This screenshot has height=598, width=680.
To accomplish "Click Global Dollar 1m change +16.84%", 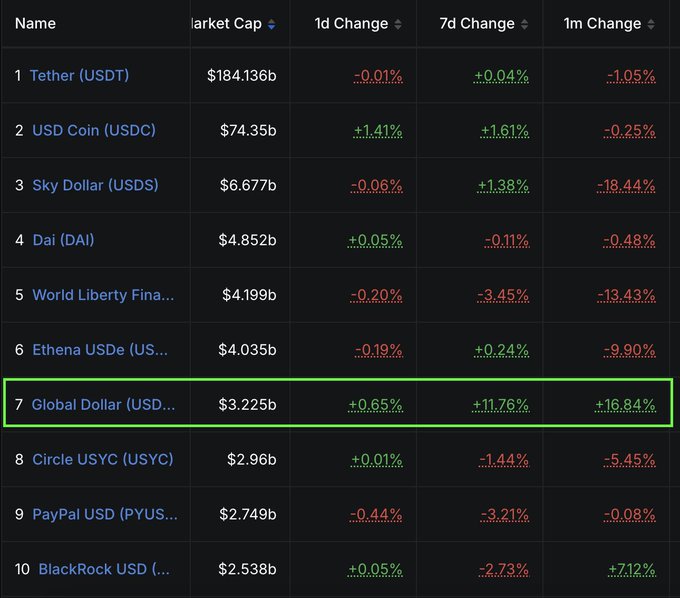I will click(x=625, y=405).
